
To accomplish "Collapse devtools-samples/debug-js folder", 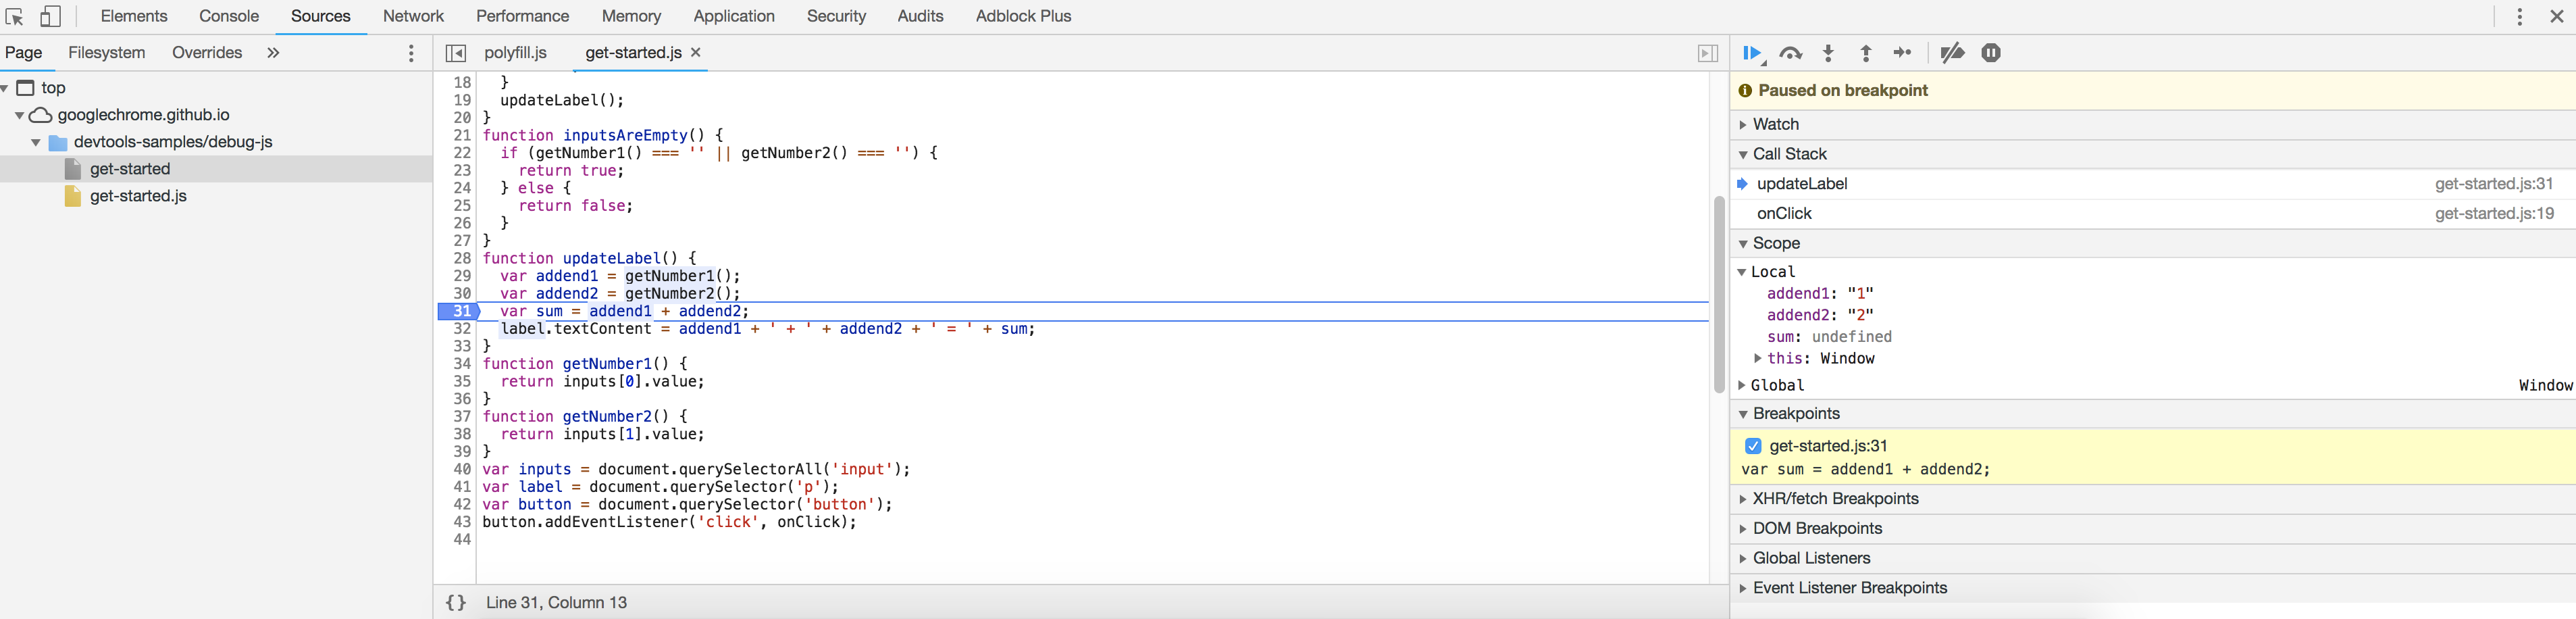I will 36,142.
